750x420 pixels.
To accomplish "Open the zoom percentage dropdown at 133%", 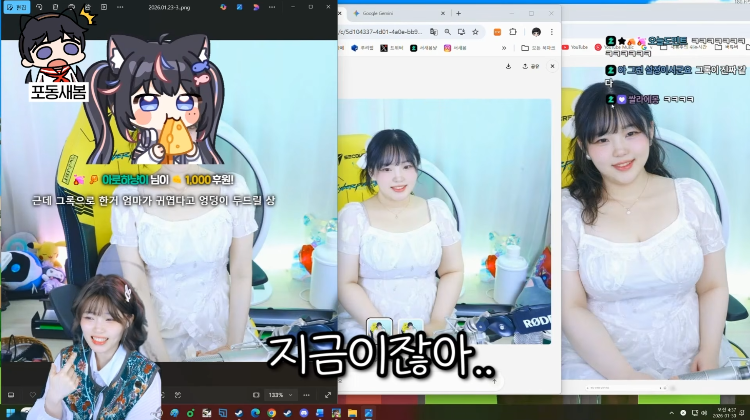I will point(280,395).
